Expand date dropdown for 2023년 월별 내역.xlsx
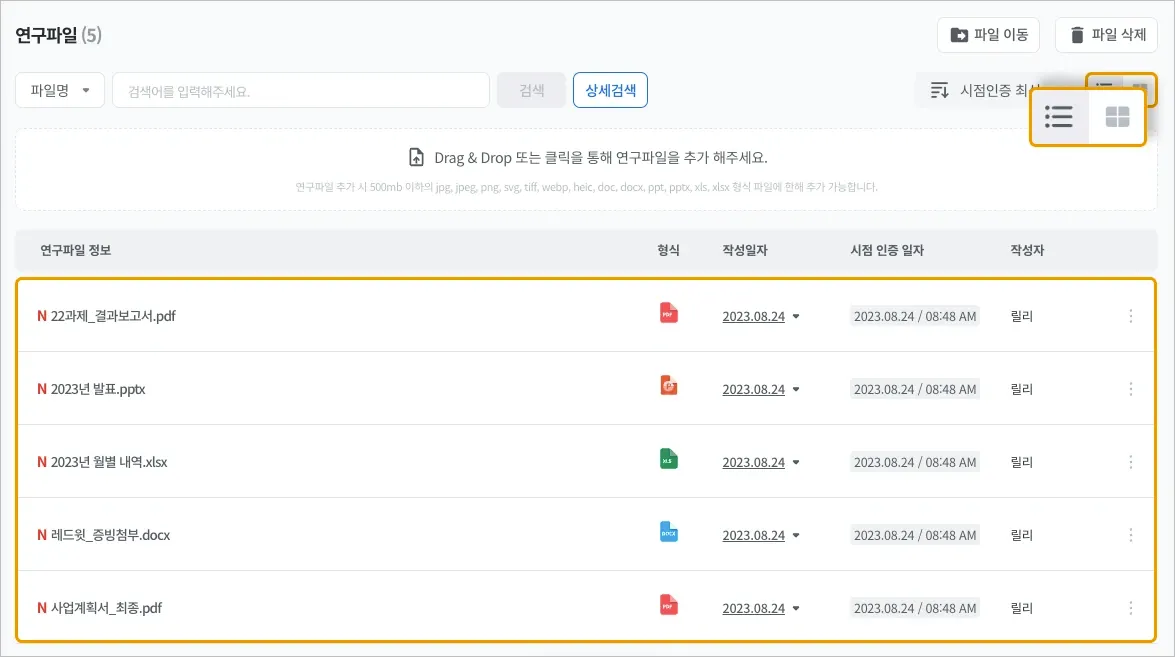1175x657 pixels. pyautogui.click(x=796, y=463)
